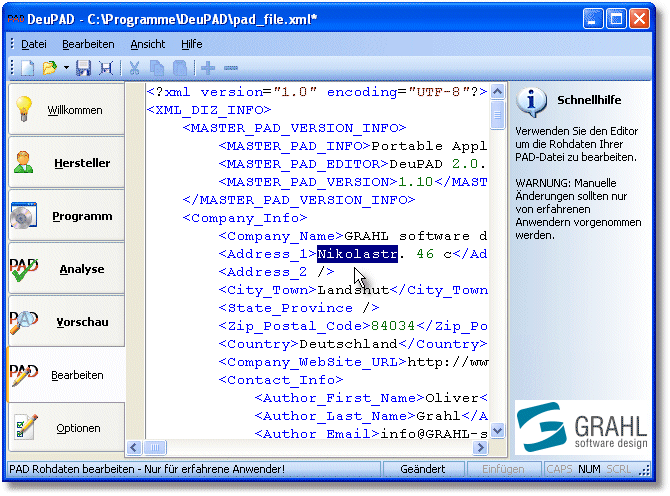Viewport: 670px width, 496px height.
Task: Click the Author_Last_Name value Grahl
Action: 438,416
